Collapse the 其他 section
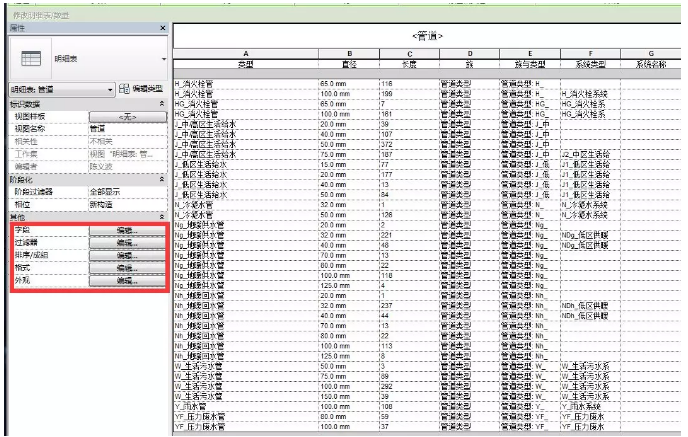 (162, 217)
